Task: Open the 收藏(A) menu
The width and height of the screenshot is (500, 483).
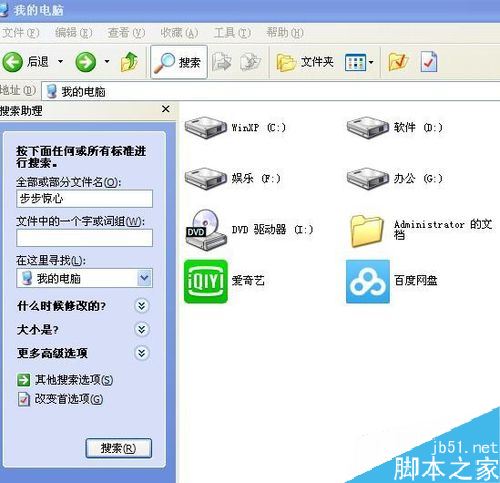Action: coord(179,33)
